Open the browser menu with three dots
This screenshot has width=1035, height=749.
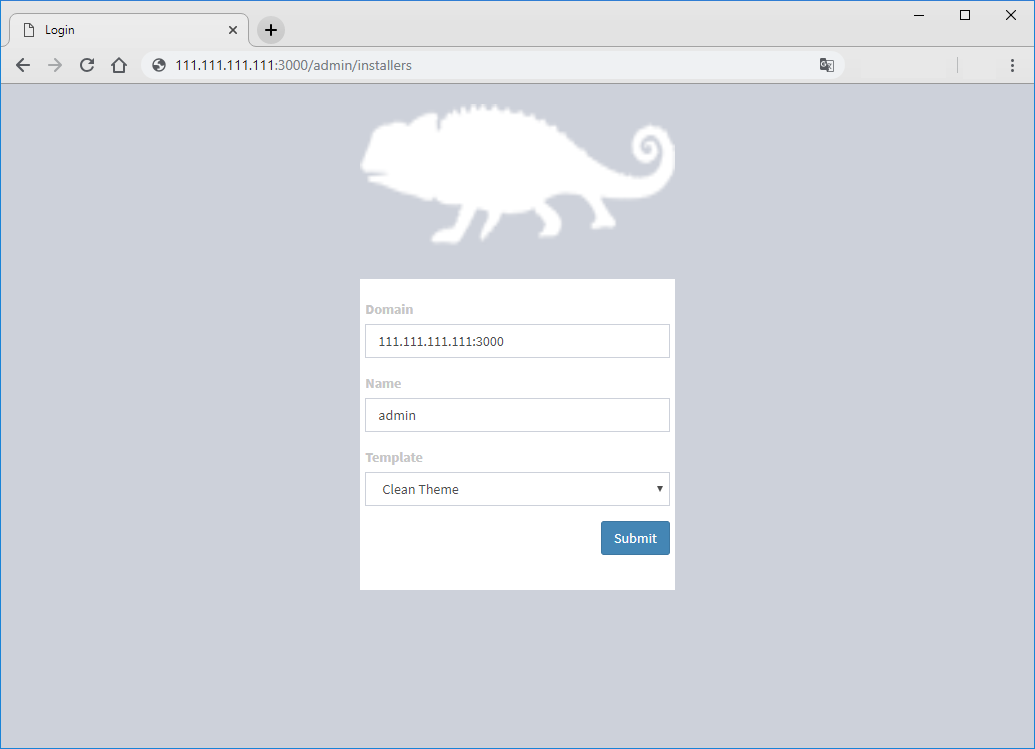coord(1013,65)
